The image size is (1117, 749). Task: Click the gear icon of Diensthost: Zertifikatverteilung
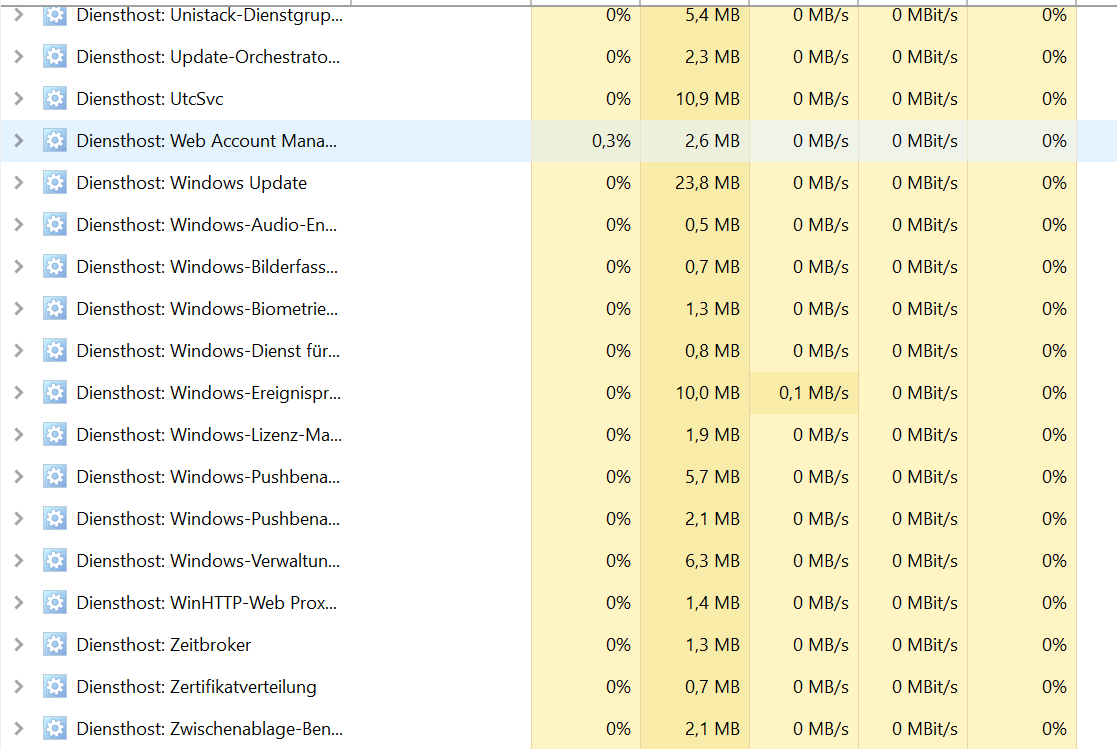[x=55, y=687]
